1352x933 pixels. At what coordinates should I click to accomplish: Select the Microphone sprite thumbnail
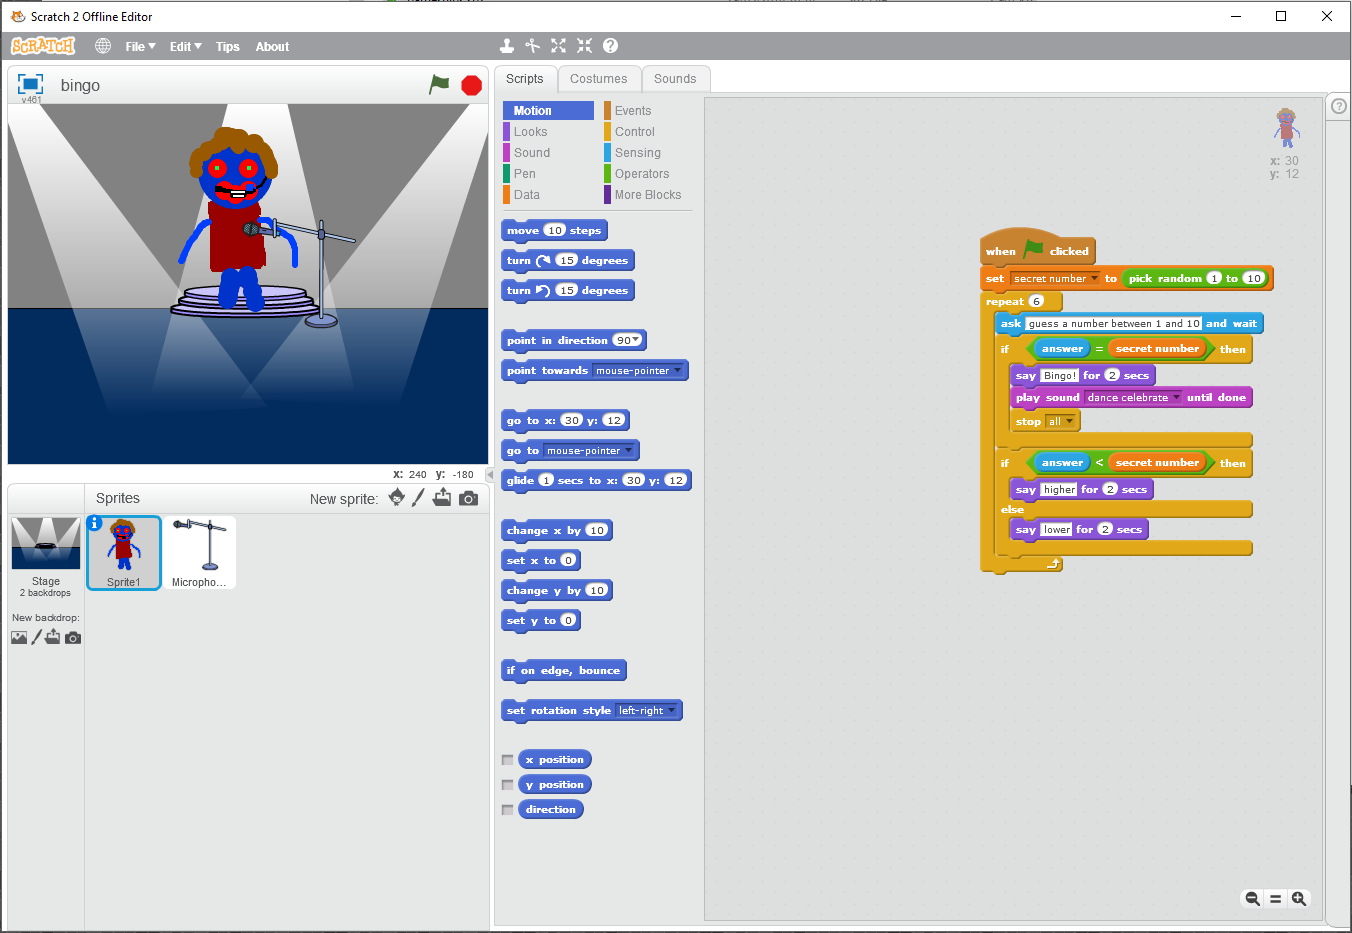199,553
